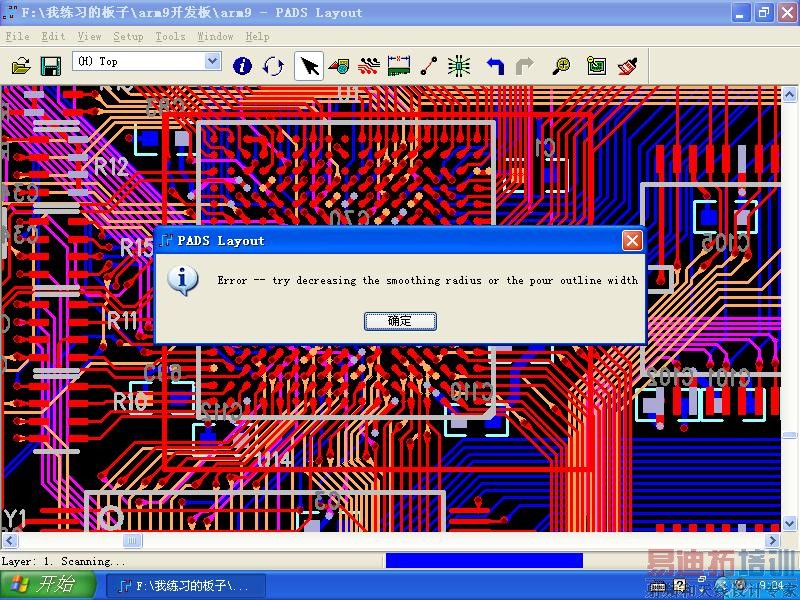Close the PADS Layout error dialog
800x600 pixels.
tap(632, 240)
